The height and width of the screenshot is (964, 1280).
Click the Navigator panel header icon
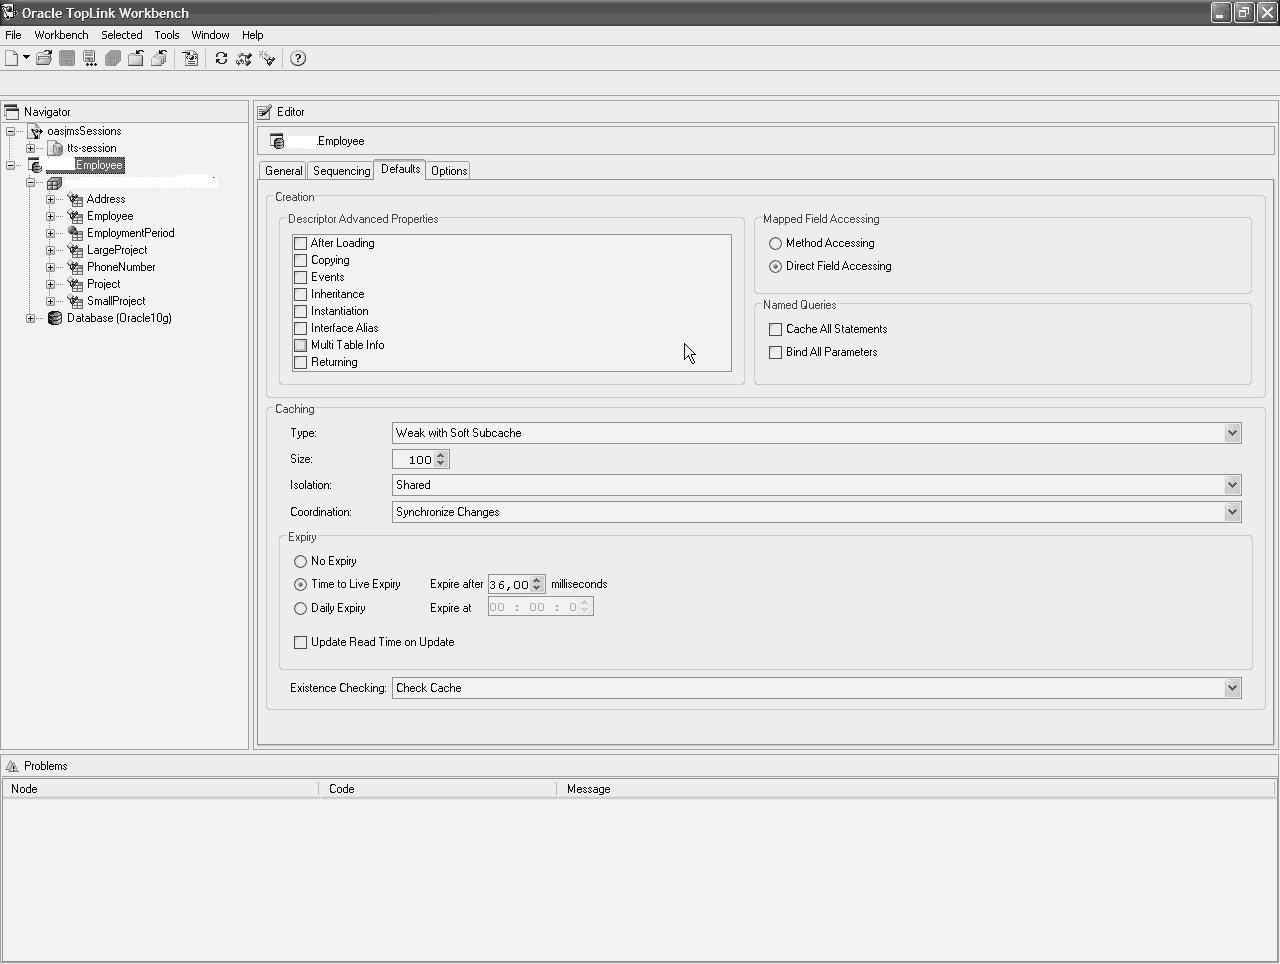(12, 112)
